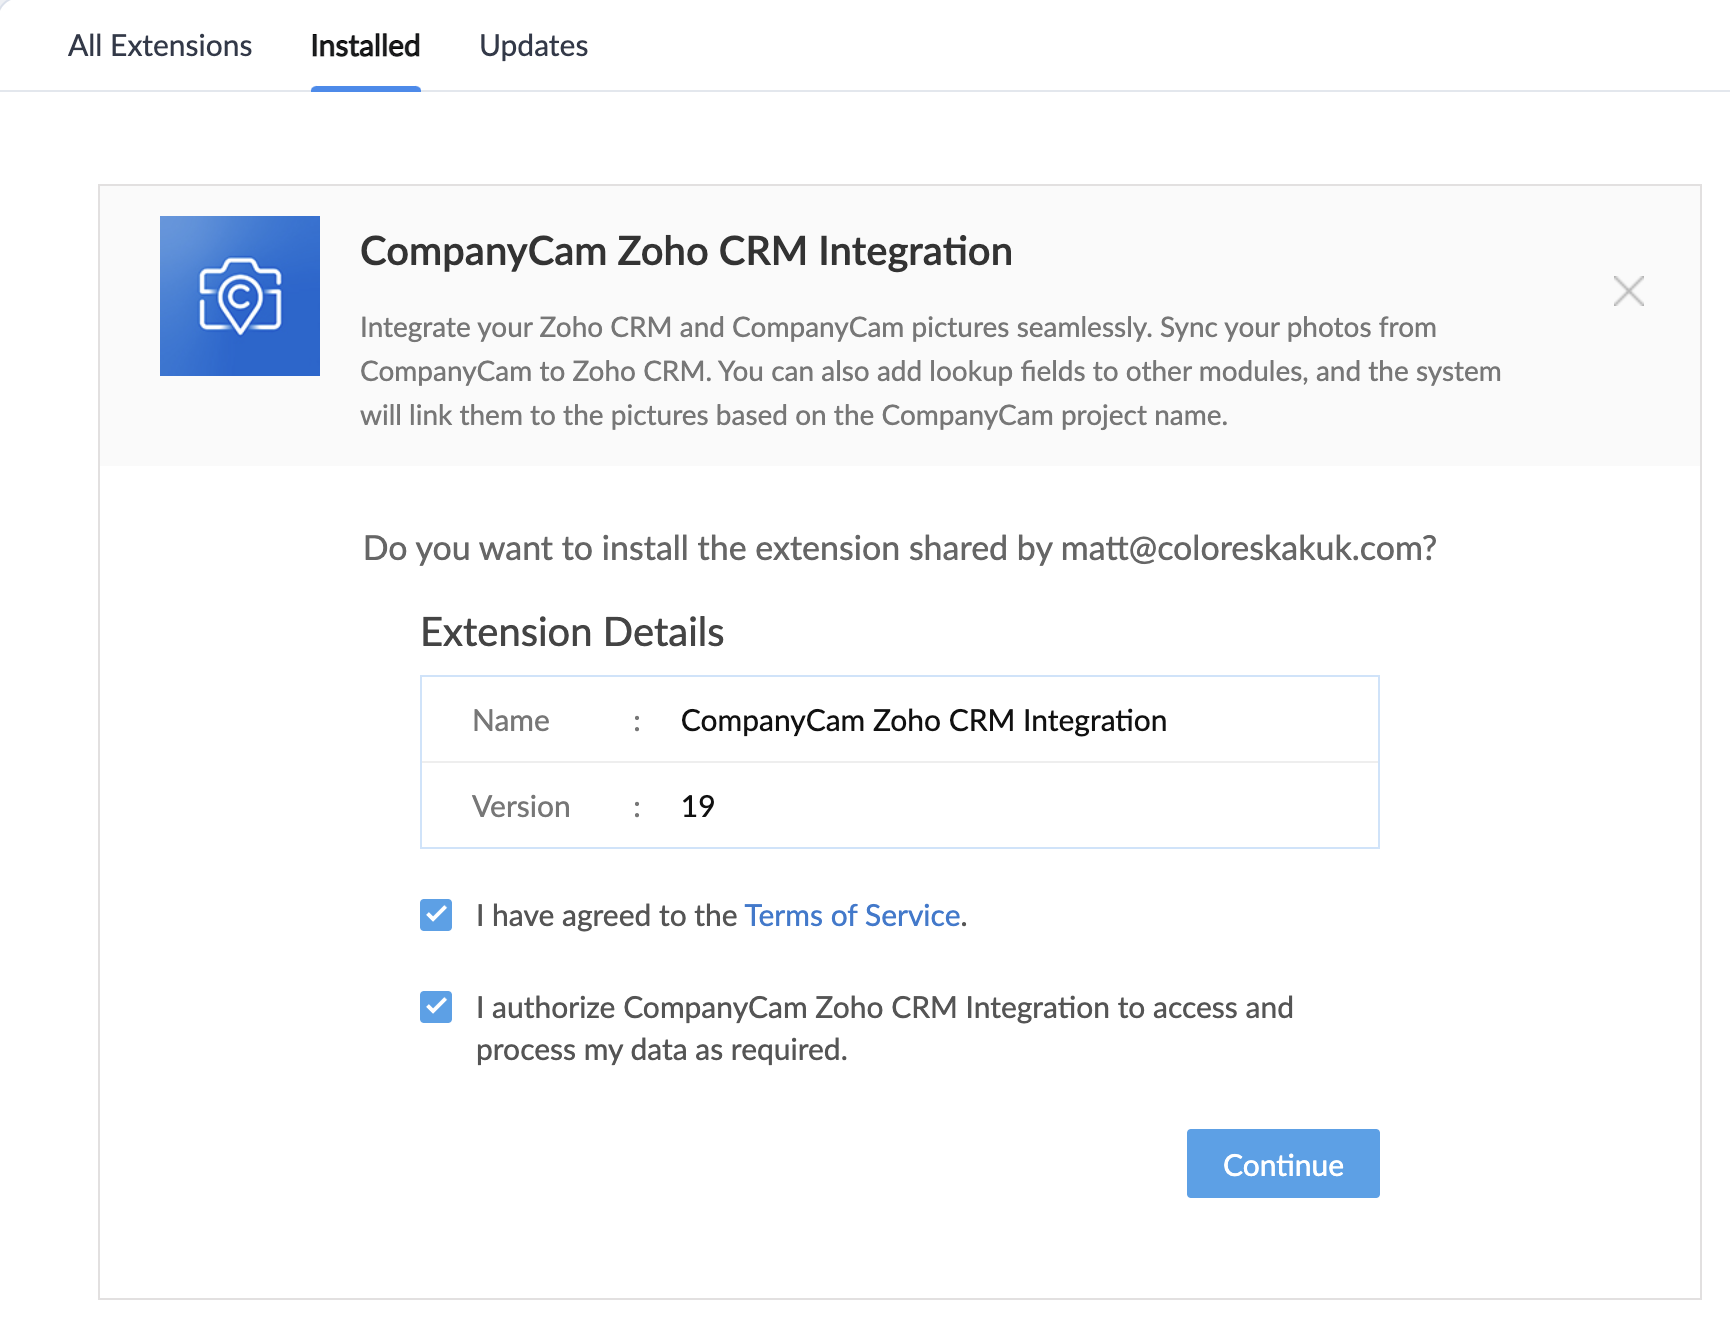Click the Name label in details table
This screenshot has width=1730, height=1336.
tap(511, 721)
